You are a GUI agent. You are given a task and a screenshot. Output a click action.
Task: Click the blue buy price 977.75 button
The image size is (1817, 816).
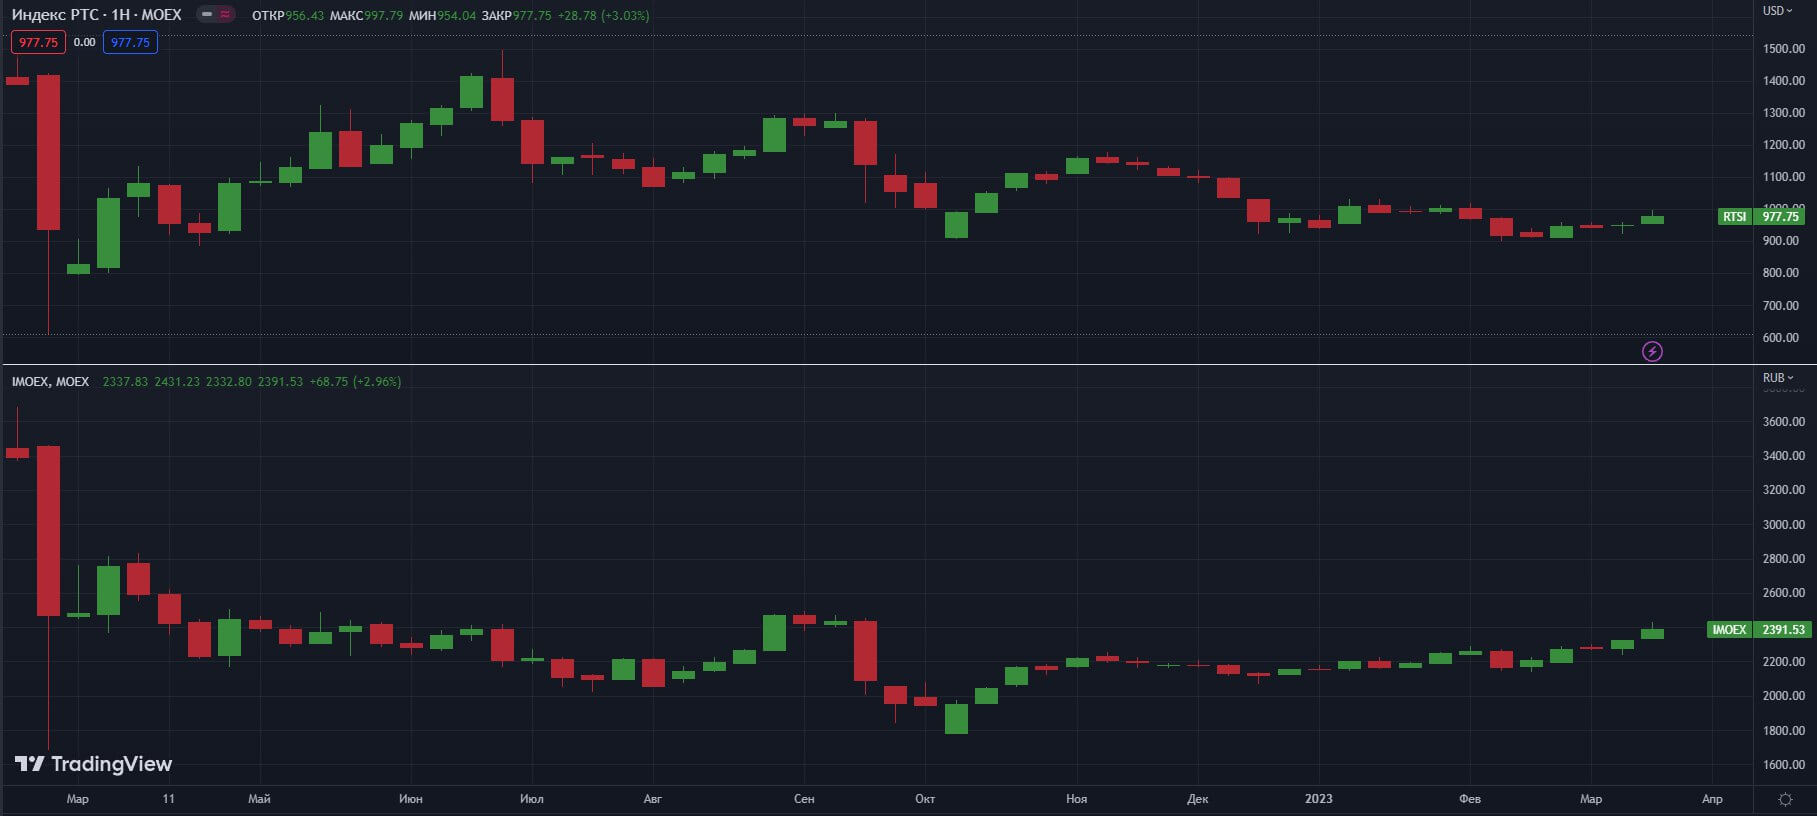click(x=130, y=42)
